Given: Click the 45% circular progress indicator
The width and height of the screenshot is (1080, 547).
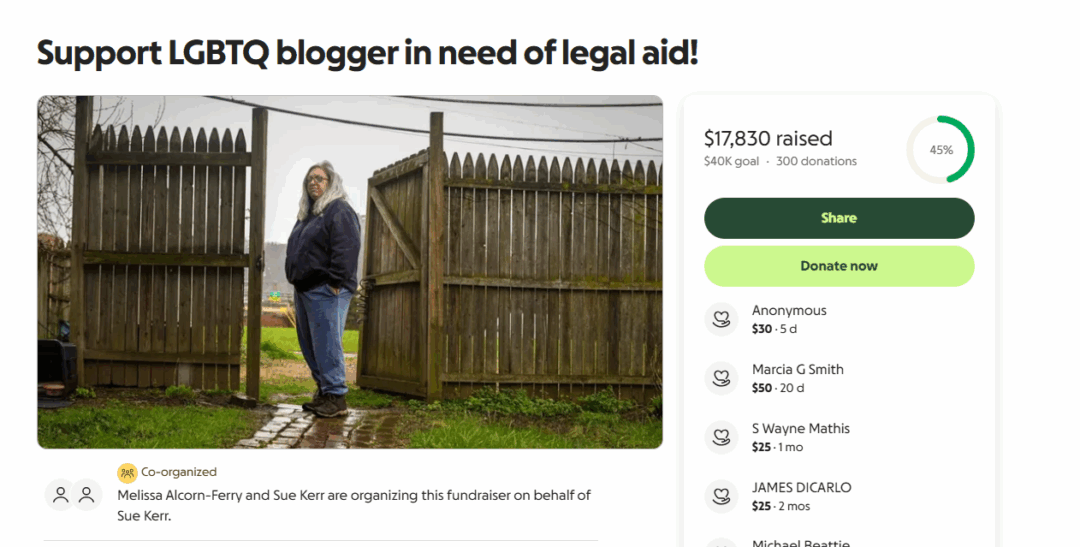Looking at the screenshot, I should coord(941,149).
